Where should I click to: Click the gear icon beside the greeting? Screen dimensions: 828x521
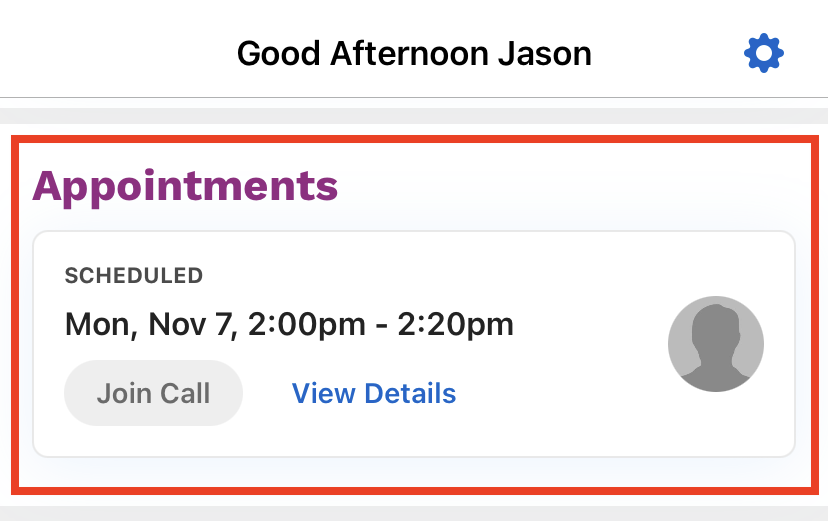click(764, 53)
